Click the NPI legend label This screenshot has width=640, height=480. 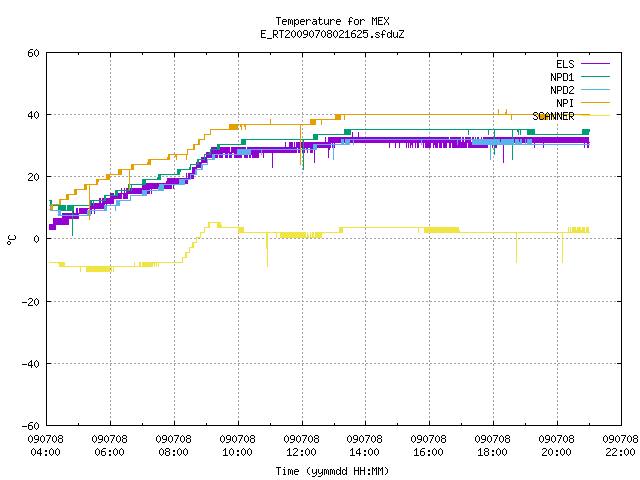tap(565, 103)
